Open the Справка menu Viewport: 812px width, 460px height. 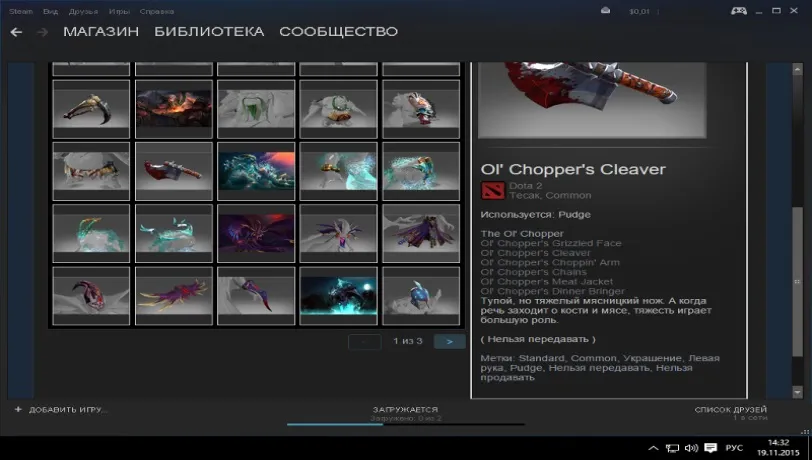pos(157,11)
